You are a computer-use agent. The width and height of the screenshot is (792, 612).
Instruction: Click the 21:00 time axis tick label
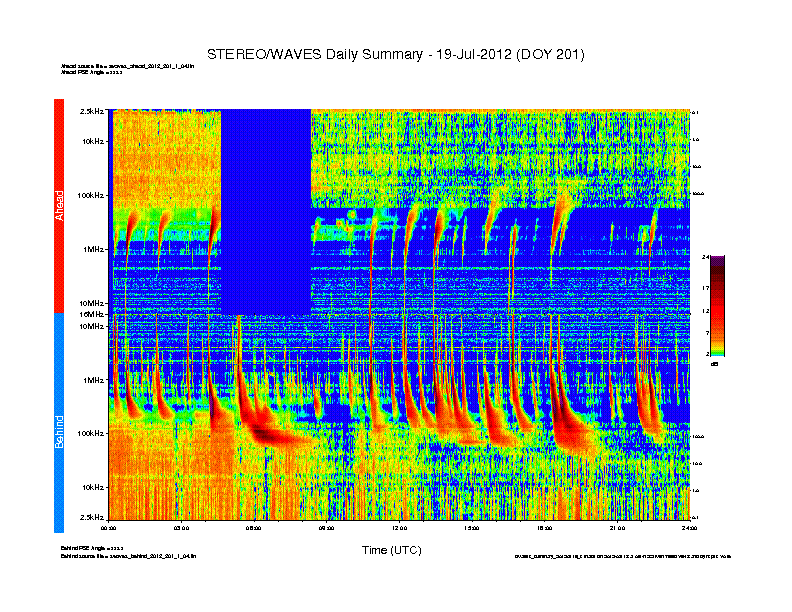coord(616,527)
